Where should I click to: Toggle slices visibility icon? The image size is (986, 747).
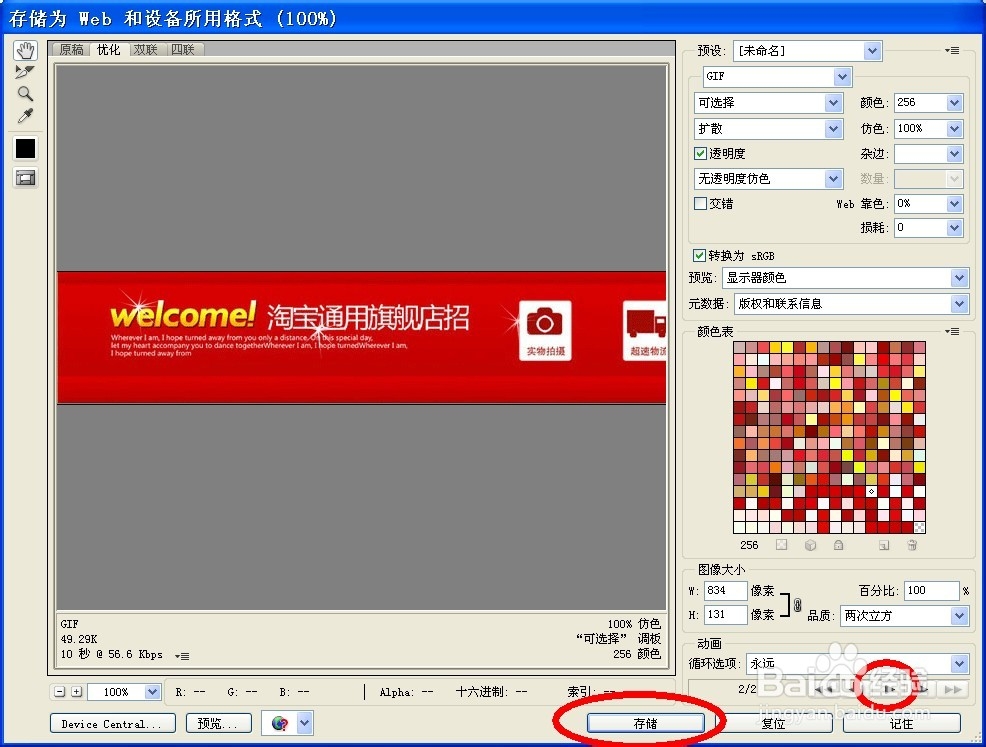pyautogui.click(x=25, y=178)
